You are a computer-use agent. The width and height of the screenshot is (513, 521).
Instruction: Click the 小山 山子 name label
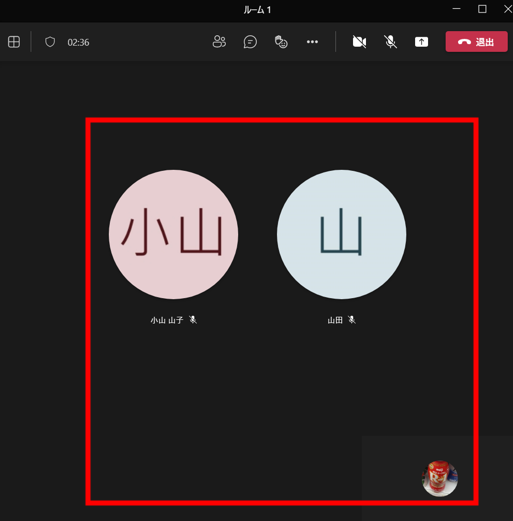pos(167,320)
